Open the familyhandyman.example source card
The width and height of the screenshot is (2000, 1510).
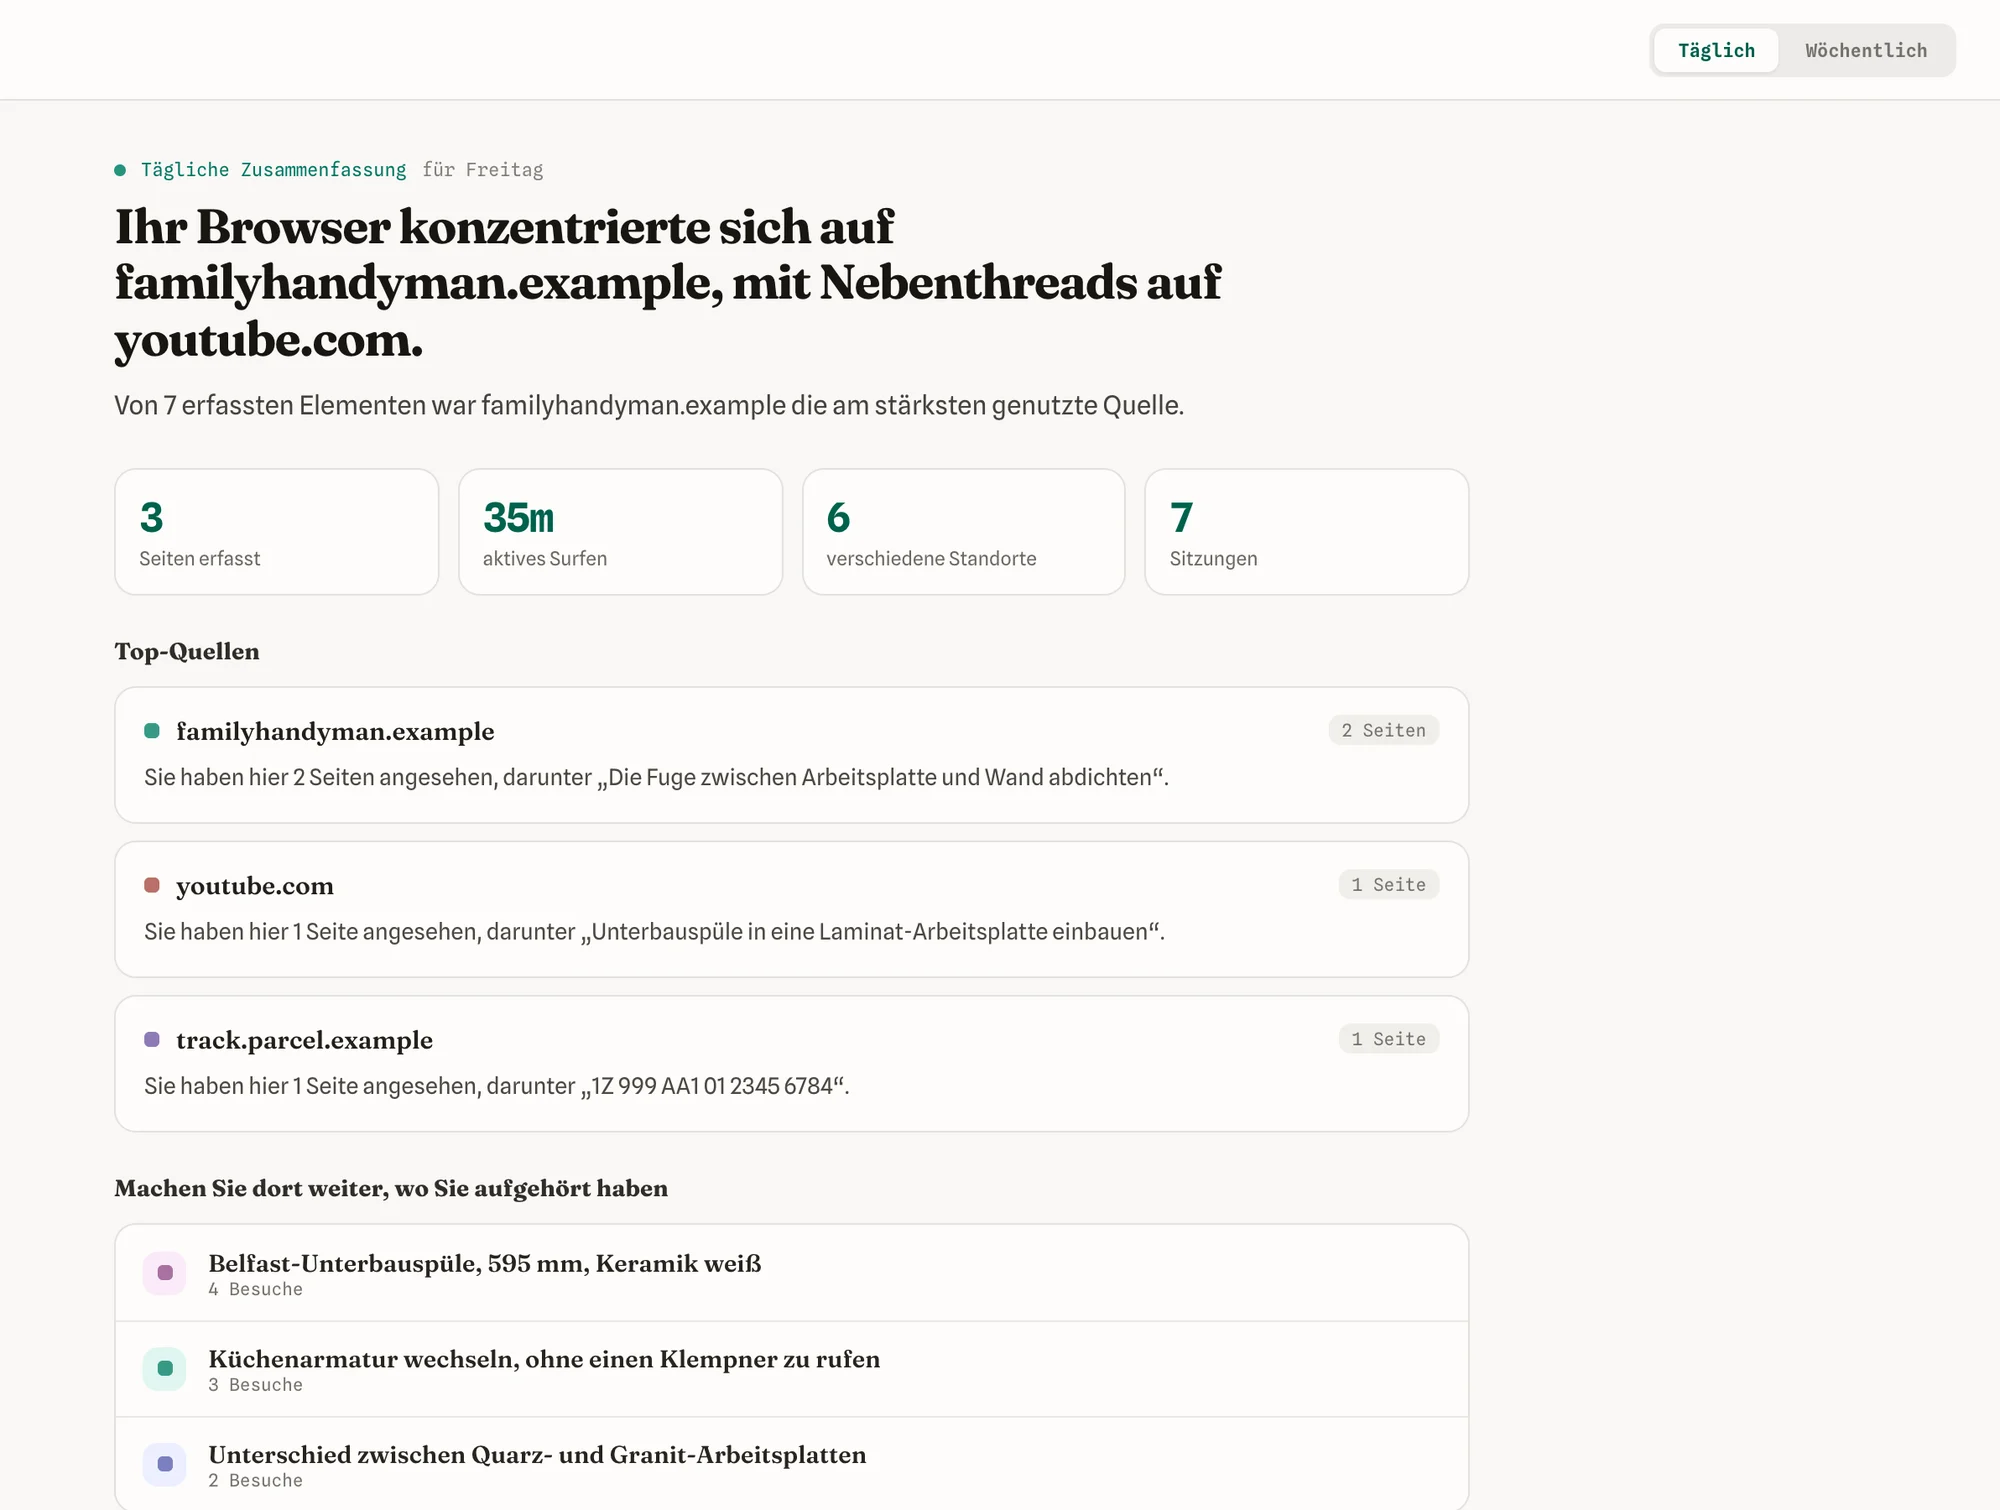click(791, 755)
